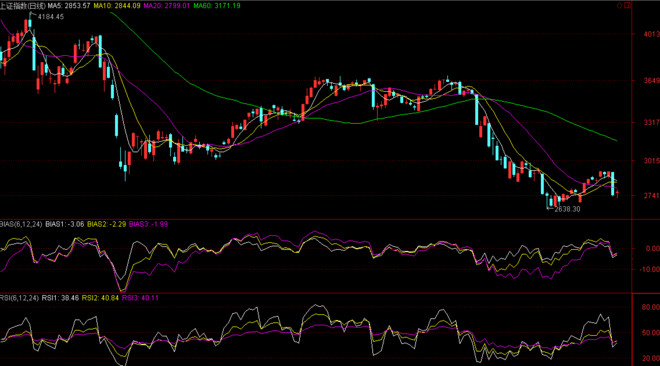
Task: Click the 3649 price axis label
Action: (x=652, y=80)
